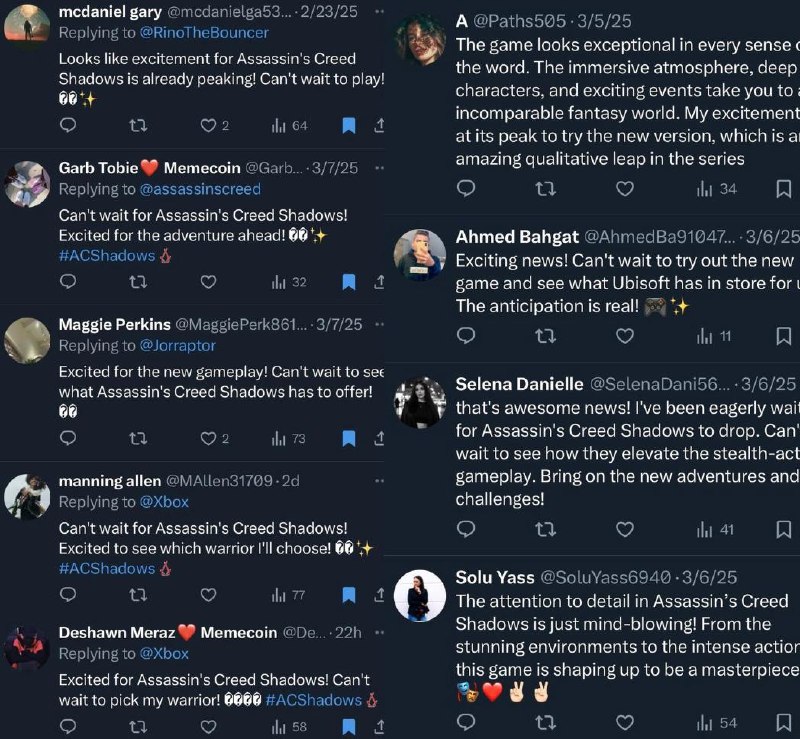Bookmark Ahmed Bahgat's tweet

784,336
